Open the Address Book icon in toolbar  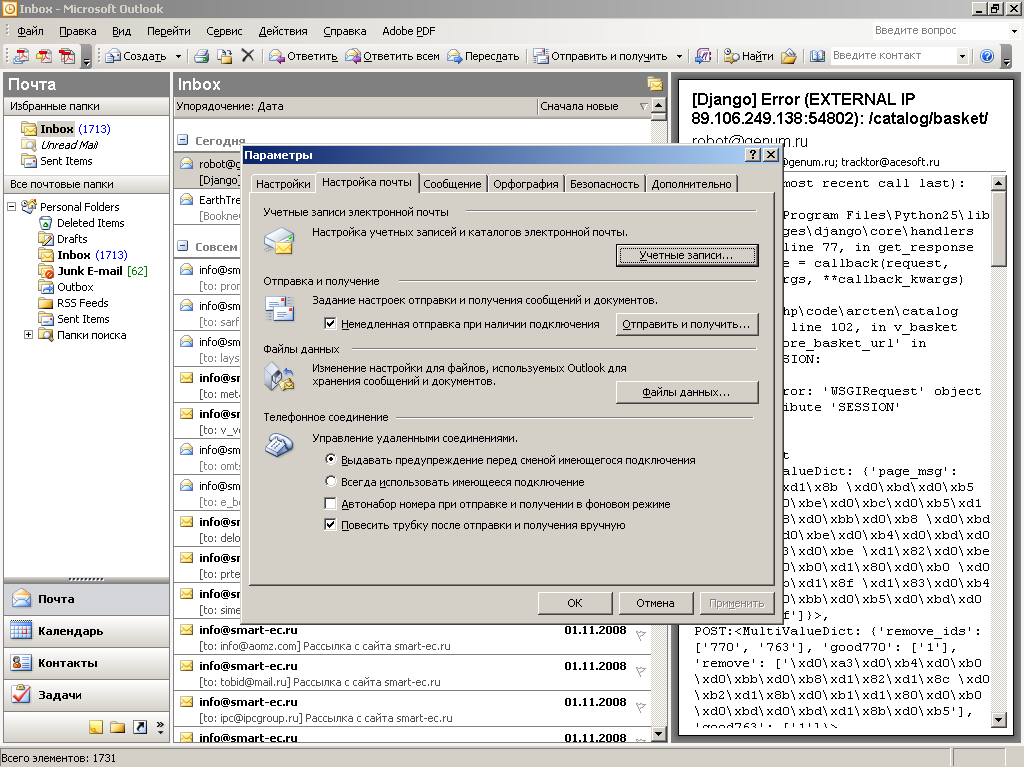point(817,56)
